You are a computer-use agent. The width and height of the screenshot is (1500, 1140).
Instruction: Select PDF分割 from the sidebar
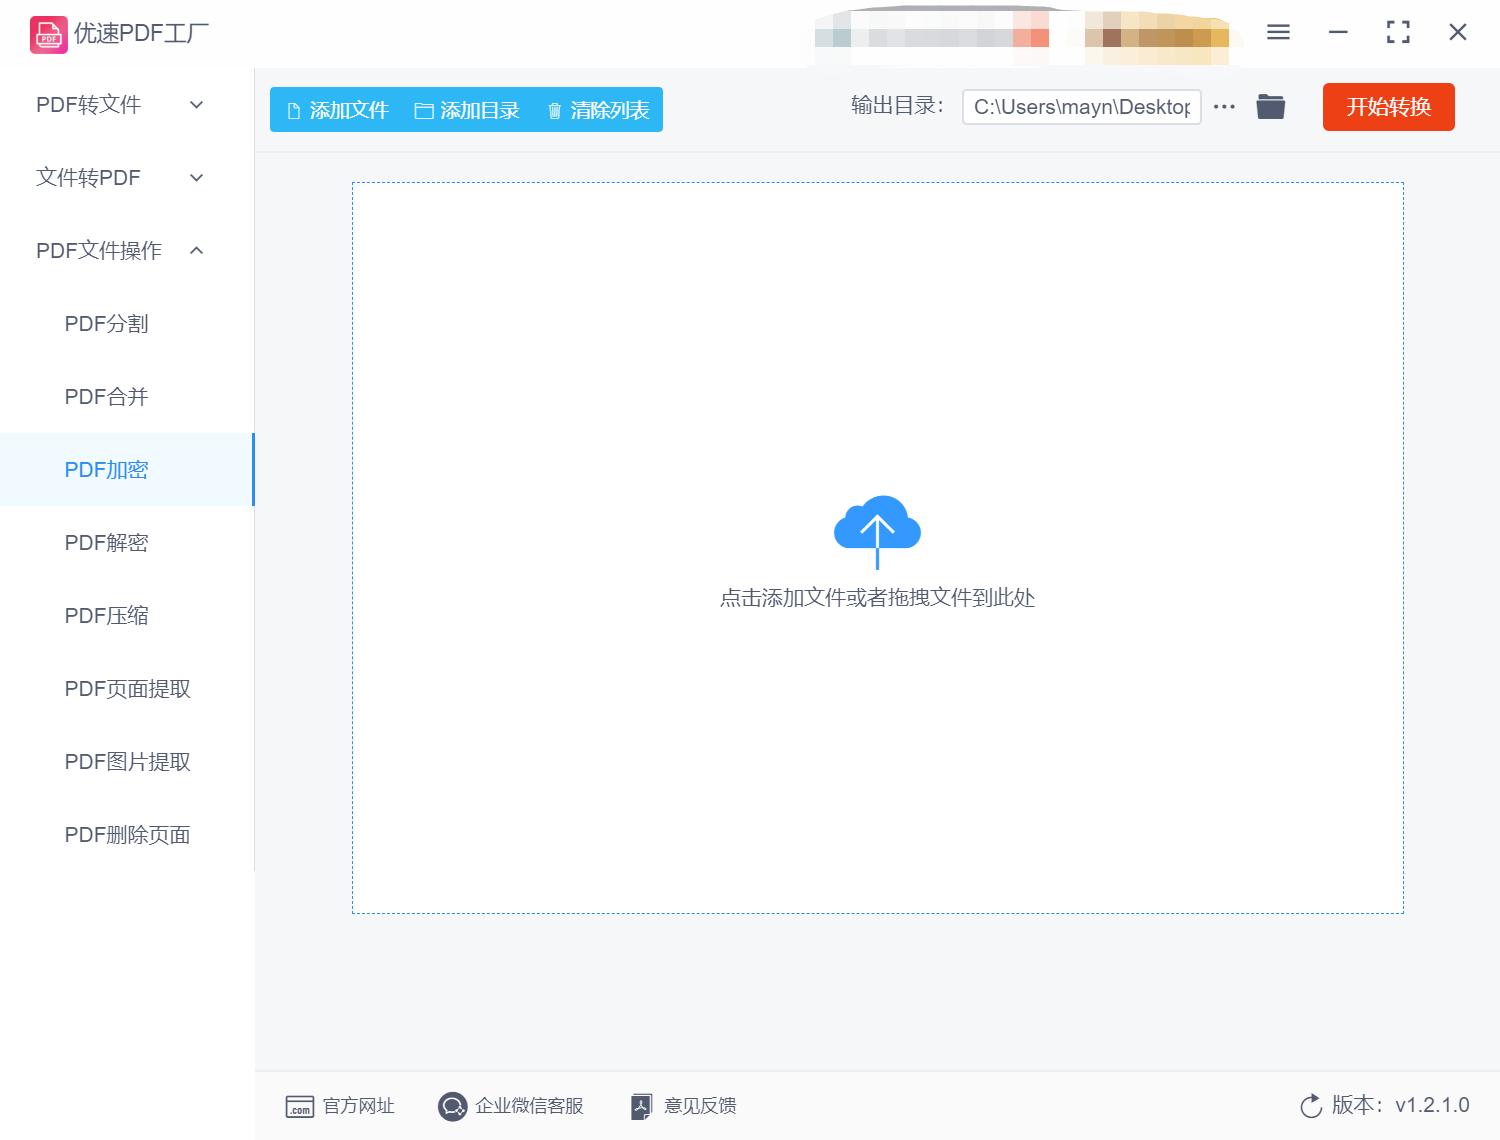[x=105, y=323]
